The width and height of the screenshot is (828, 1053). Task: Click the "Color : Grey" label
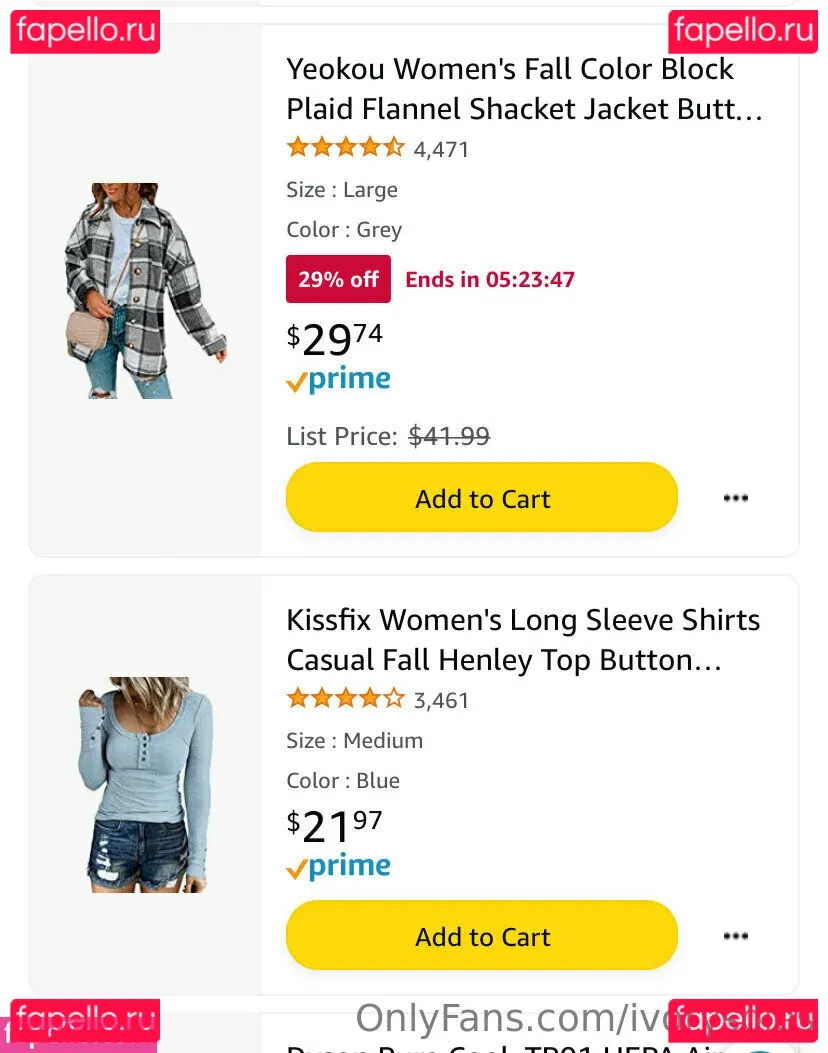[x=344, y=230]
